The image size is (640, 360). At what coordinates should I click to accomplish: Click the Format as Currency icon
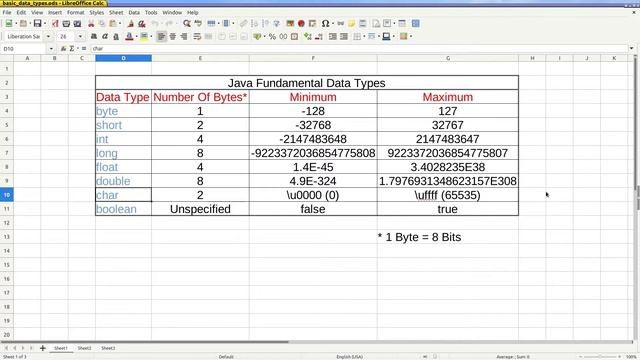click(x=257, y=37)
